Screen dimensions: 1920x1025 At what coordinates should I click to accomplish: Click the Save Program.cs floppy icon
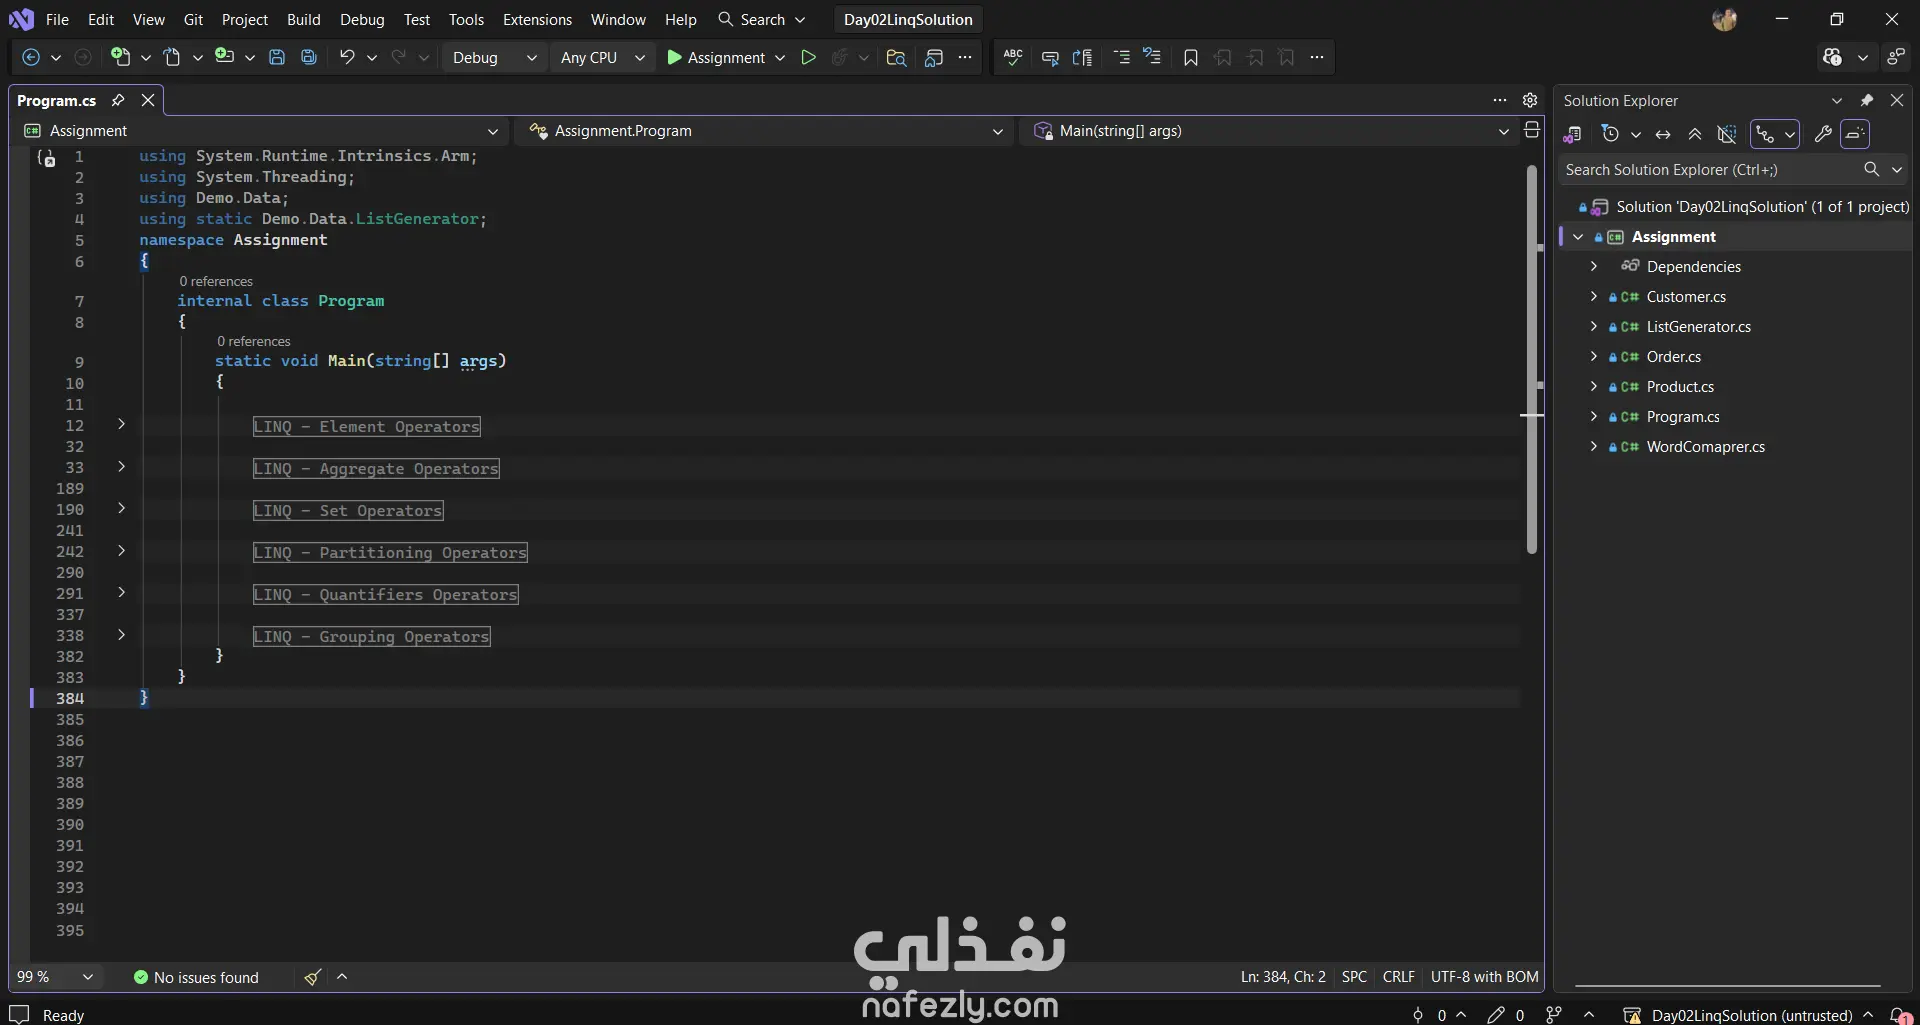coord(277,58)
